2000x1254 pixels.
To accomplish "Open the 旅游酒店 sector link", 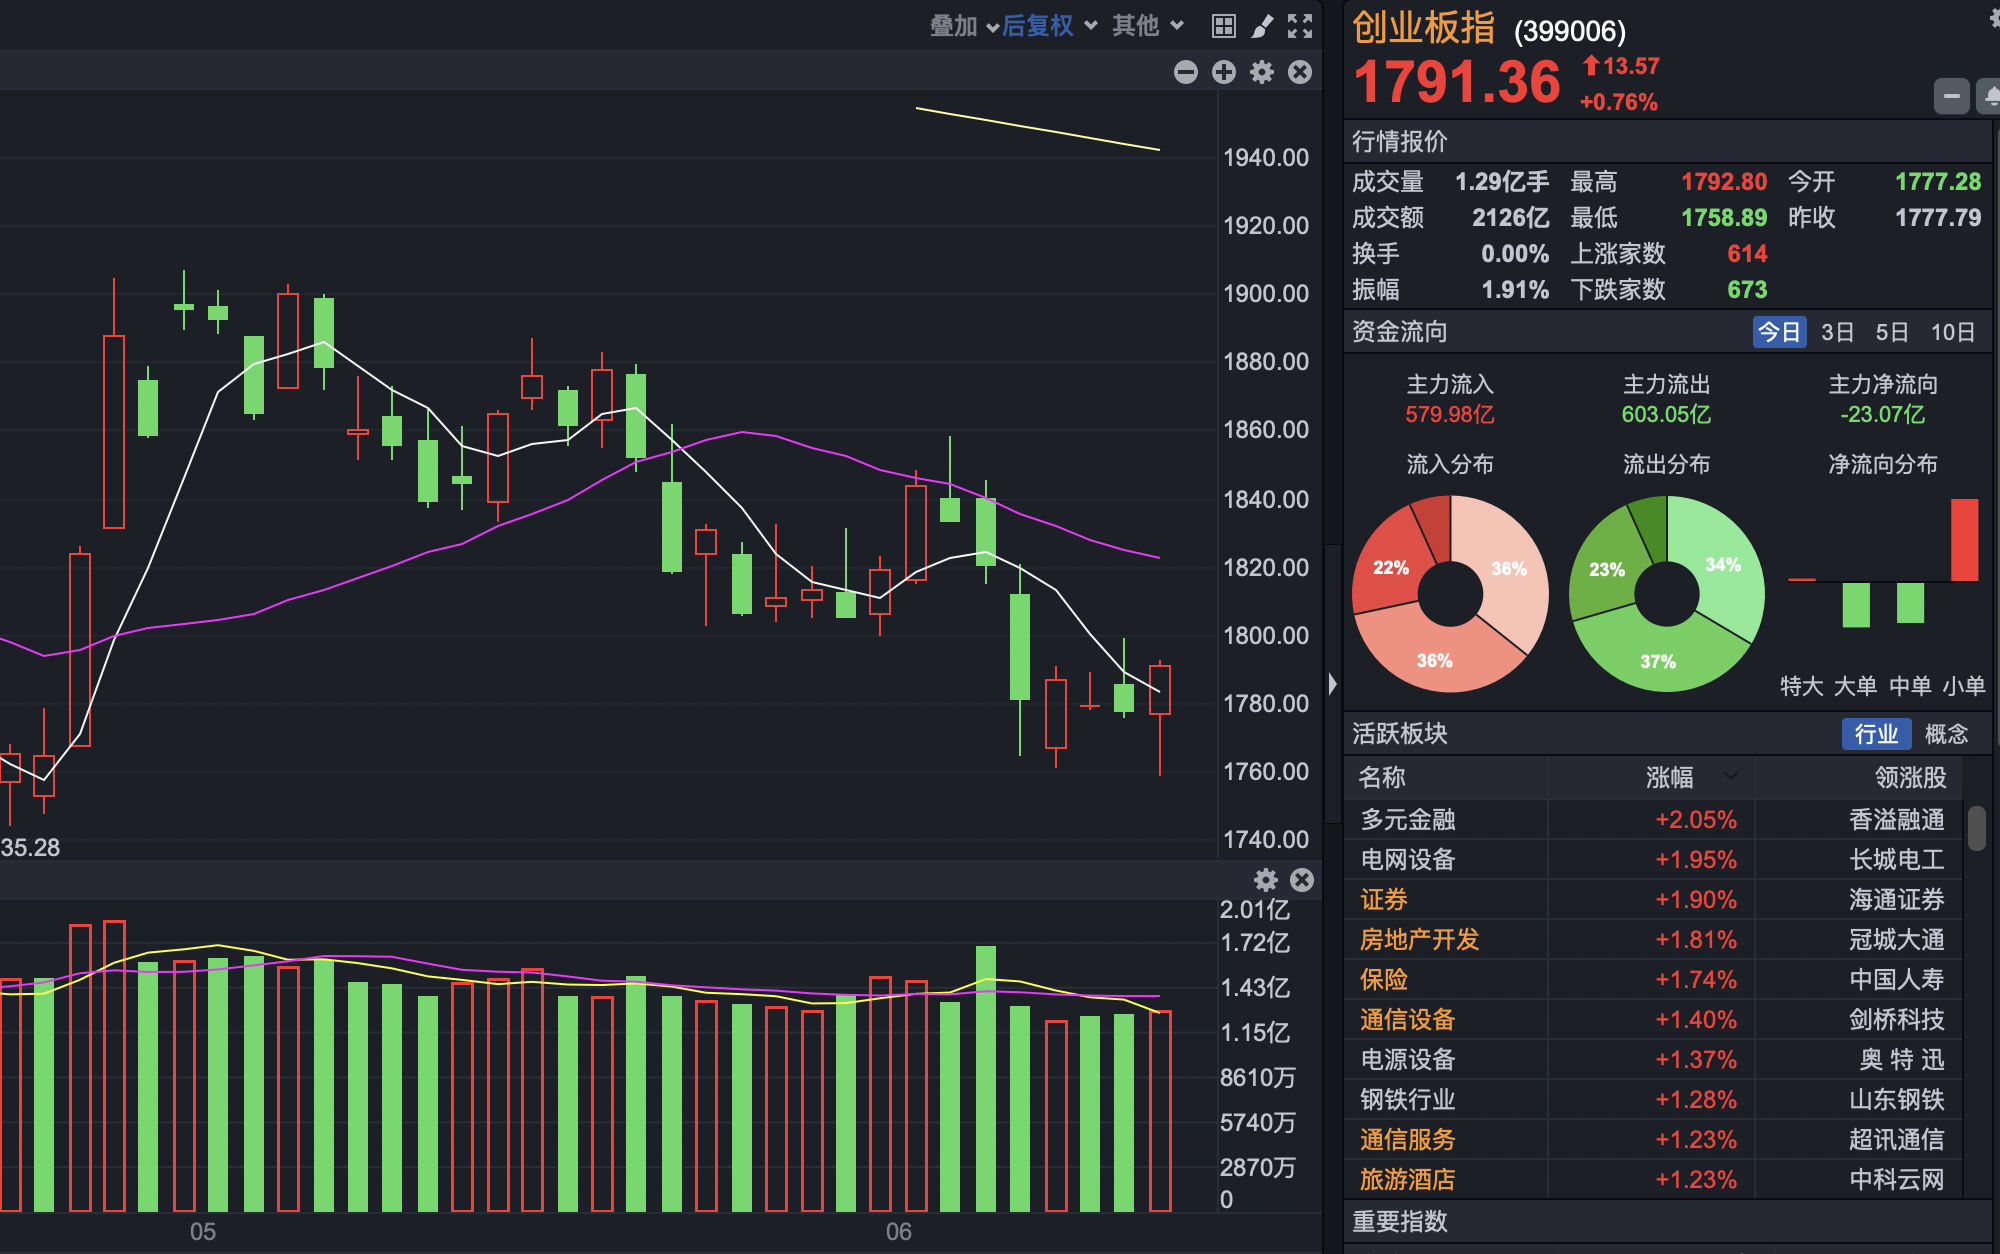I will coord(1407,1180).
